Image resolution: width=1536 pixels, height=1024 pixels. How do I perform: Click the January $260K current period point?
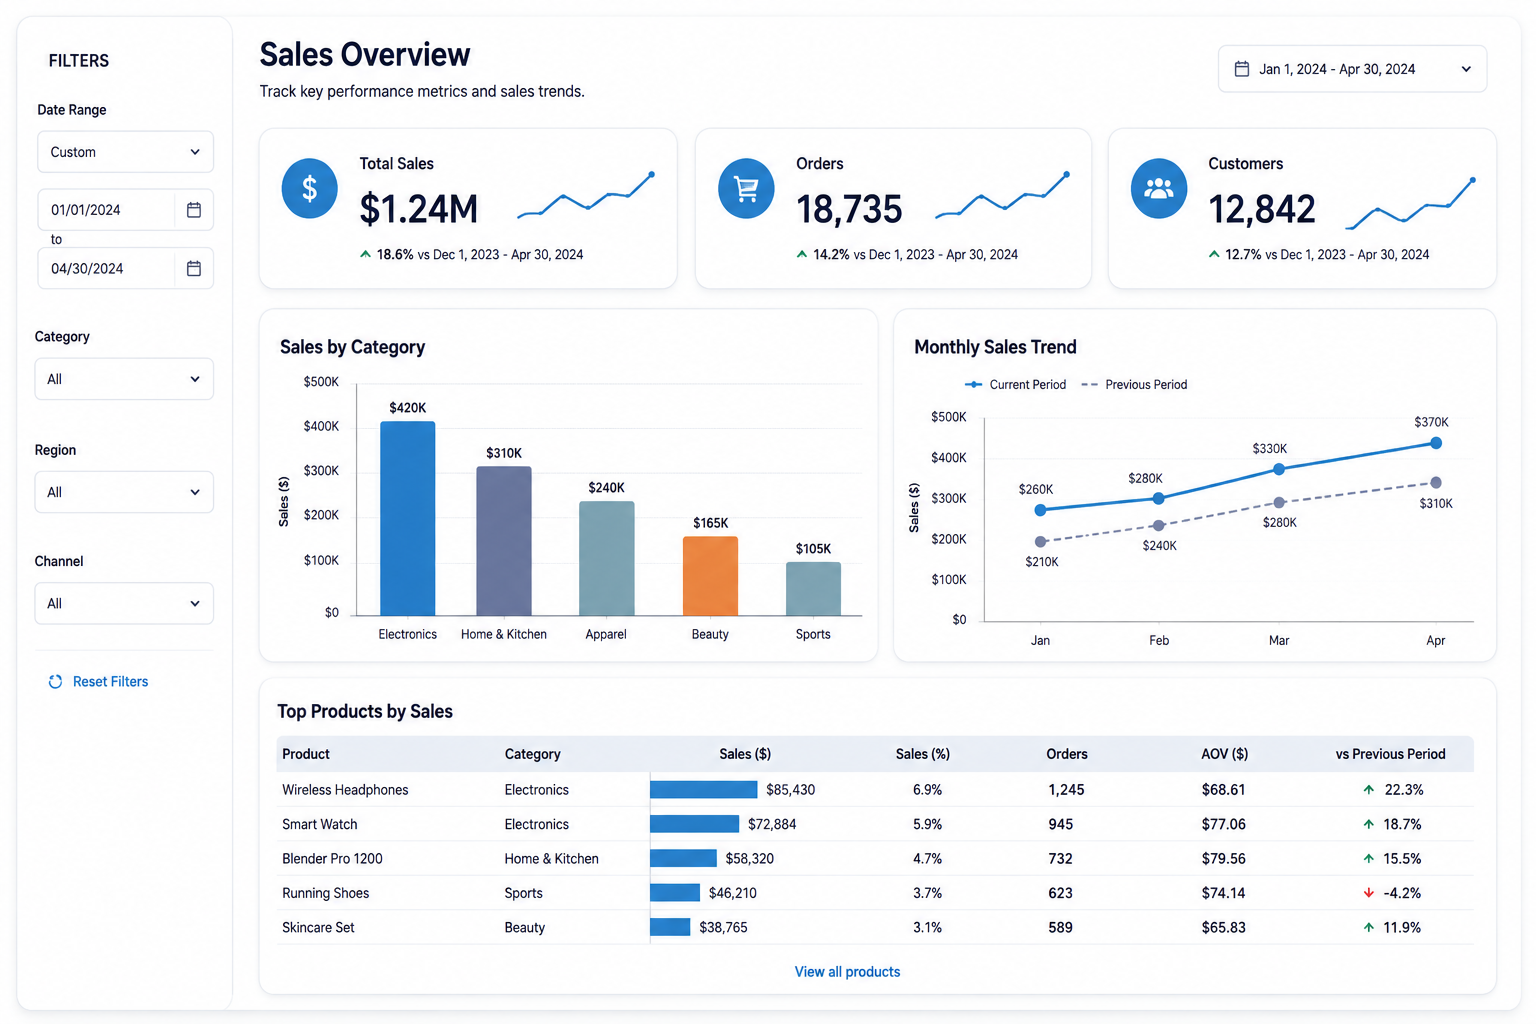point(1041,510)
